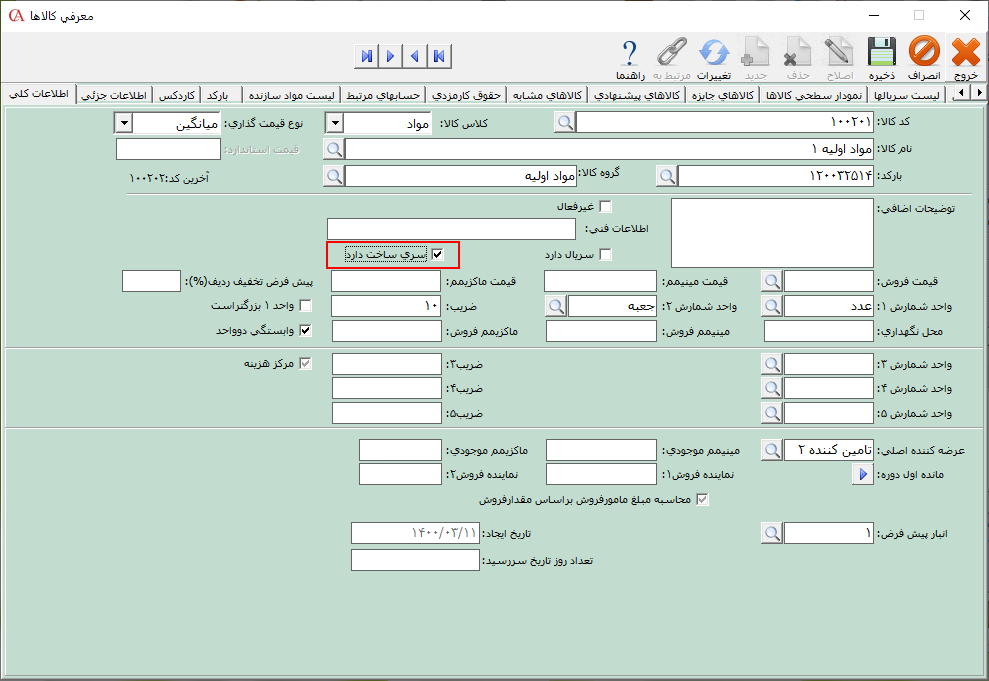Uncheck the سری ساخت دارد checkbox

point(436,255)
